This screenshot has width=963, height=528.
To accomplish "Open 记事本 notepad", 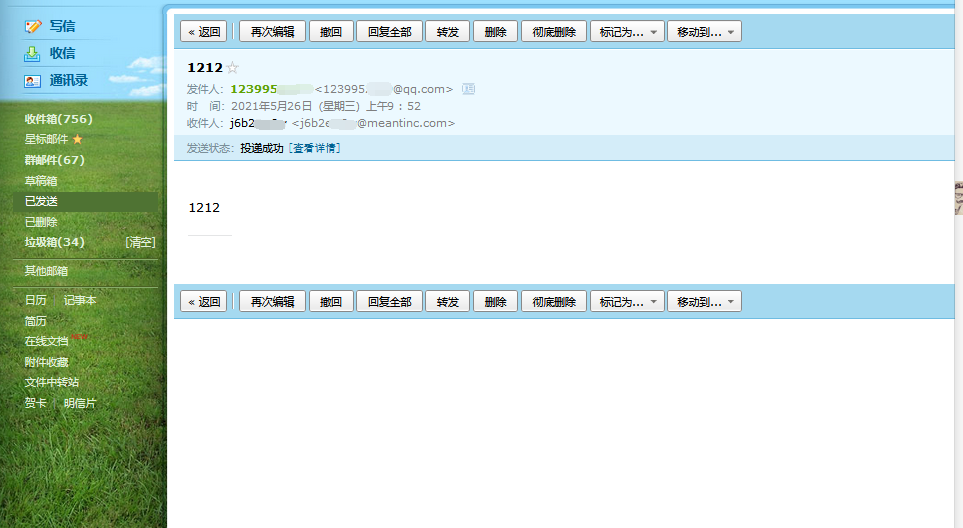I will coord(80,300).
